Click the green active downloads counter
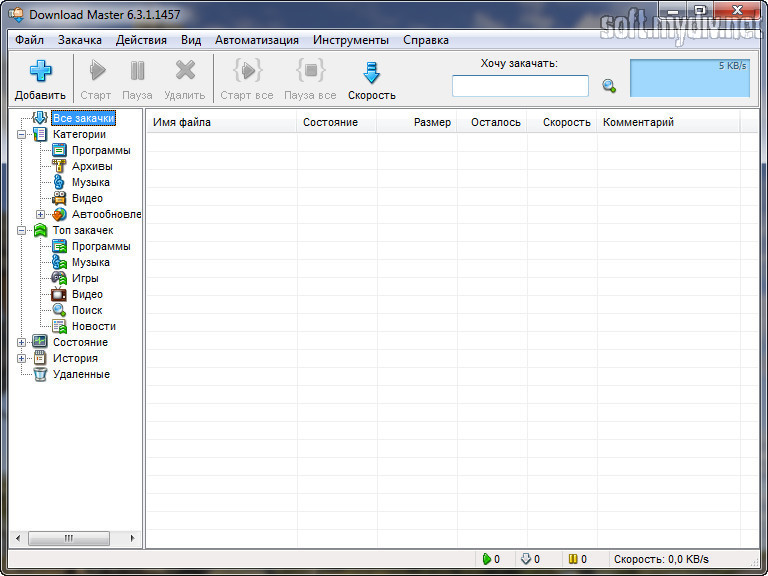 point(491,559)
